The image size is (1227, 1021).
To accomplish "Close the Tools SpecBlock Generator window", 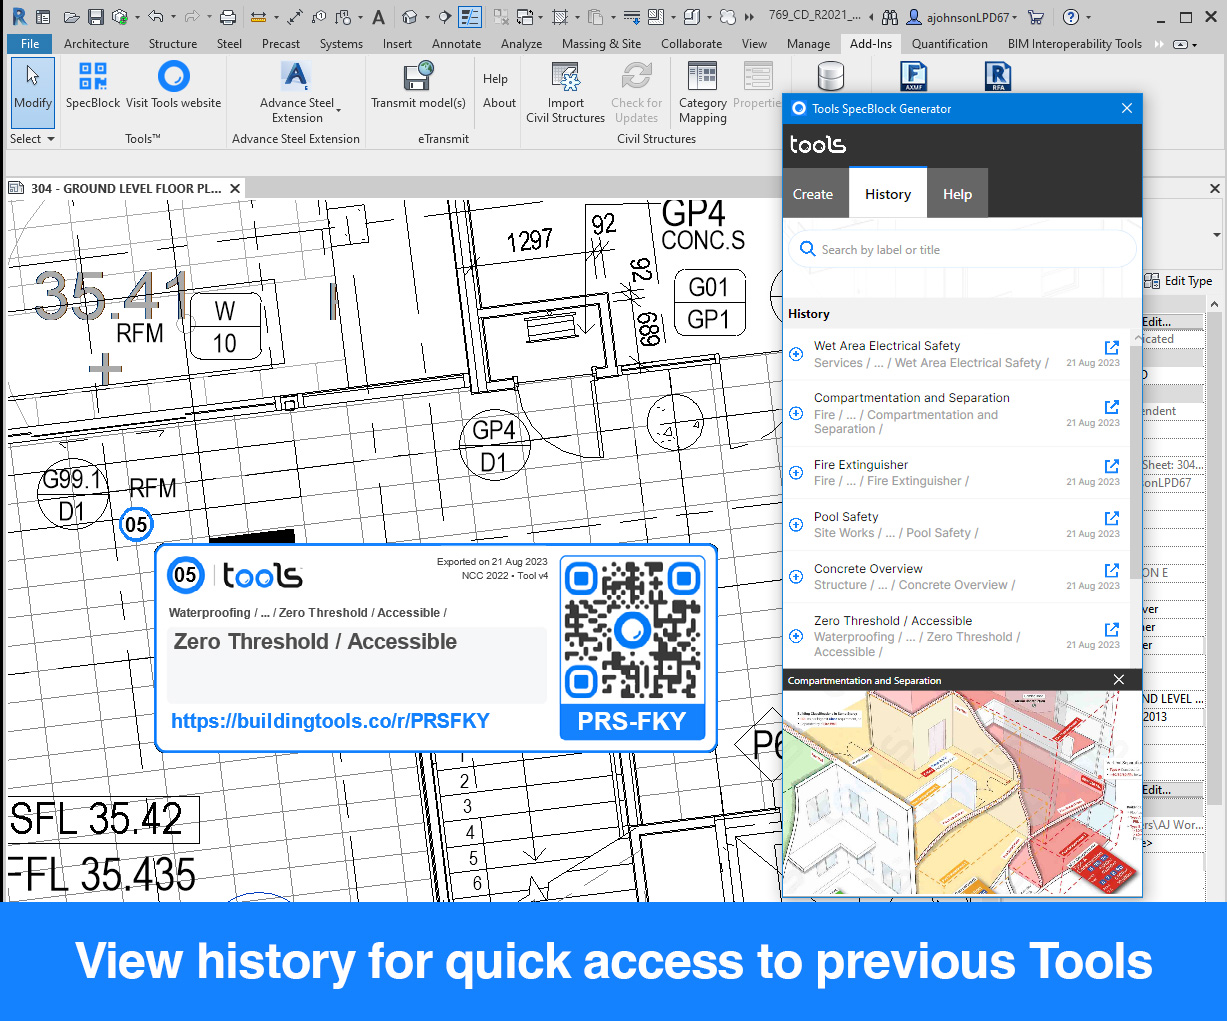I will coord(1127,108).
